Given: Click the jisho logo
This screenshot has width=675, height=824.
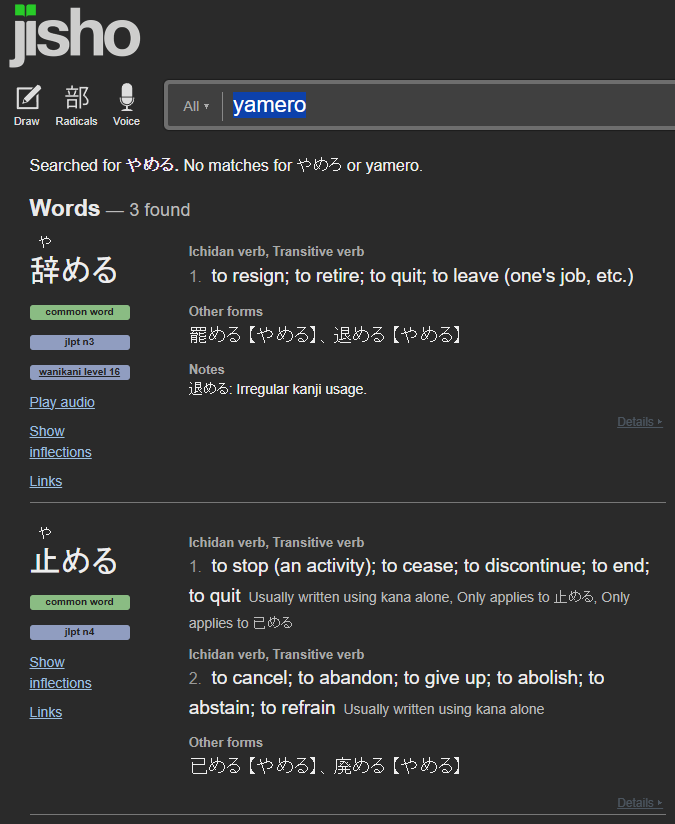Looking at the screenshot, I should click(x=75, y=36).
